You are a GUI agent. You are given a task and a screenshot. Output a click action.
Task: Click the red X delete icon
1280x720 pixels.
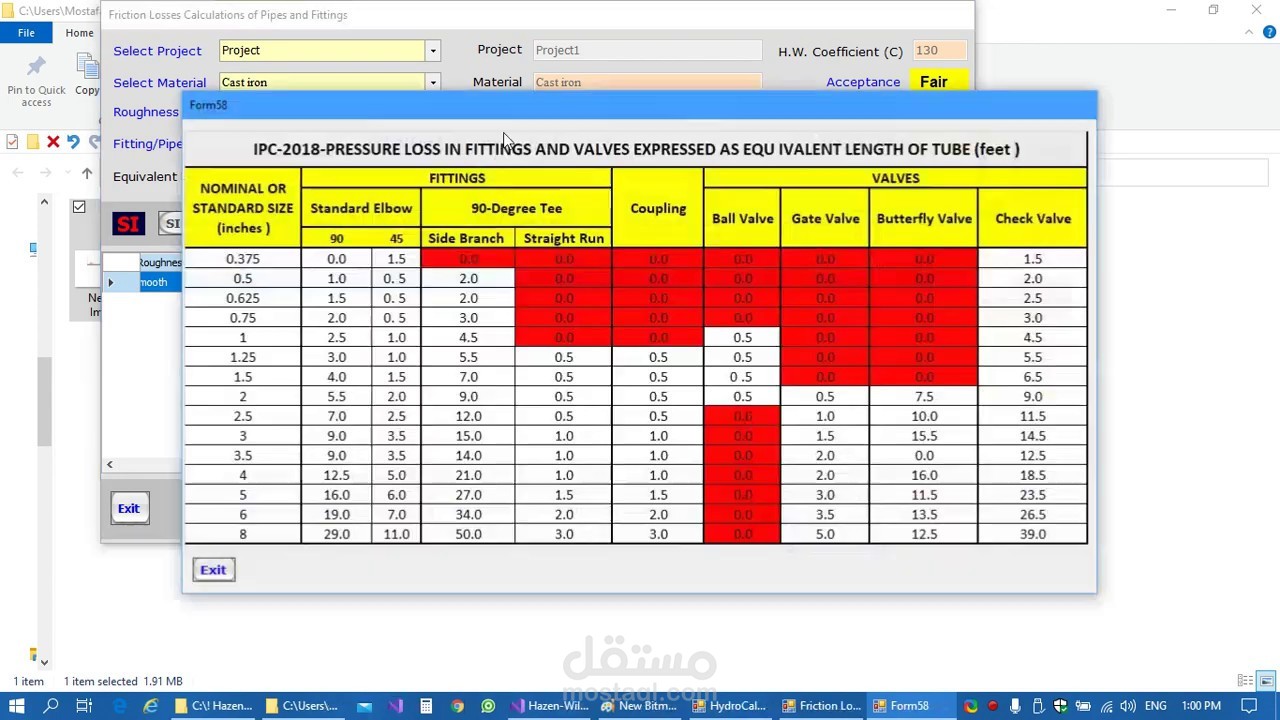[52, 142]
